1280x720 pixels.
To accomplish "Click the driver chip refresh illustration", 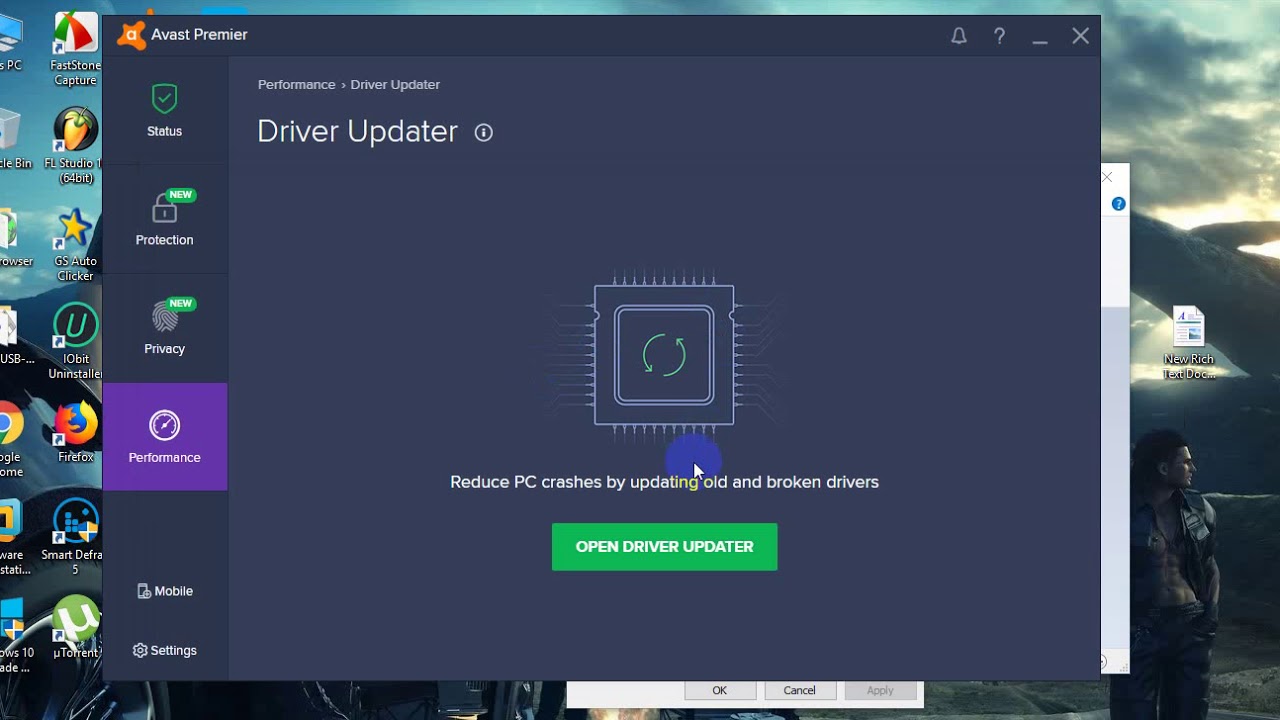I will click(664, 355).
